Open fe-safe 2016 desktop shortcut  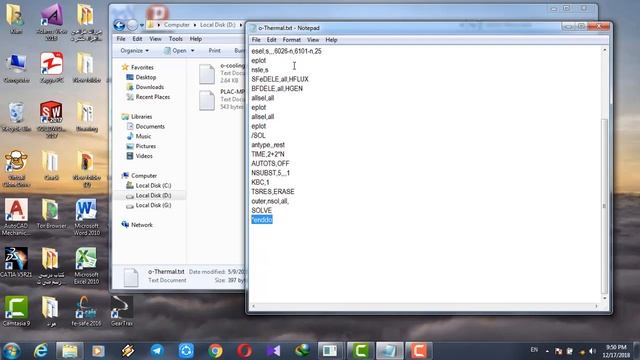[86, 311]
